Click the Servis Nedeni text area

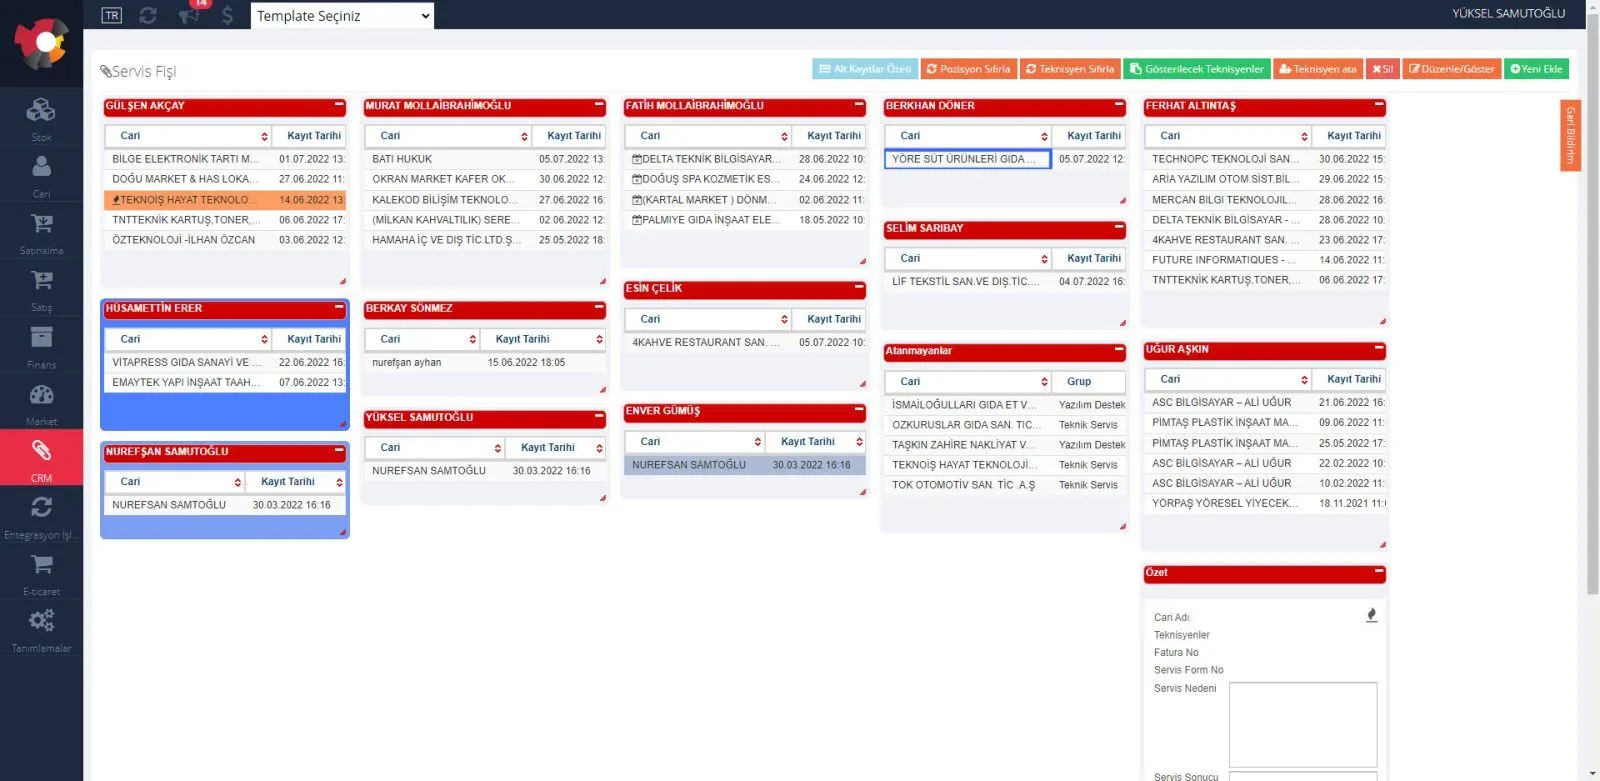click(x=1303, y=725)
